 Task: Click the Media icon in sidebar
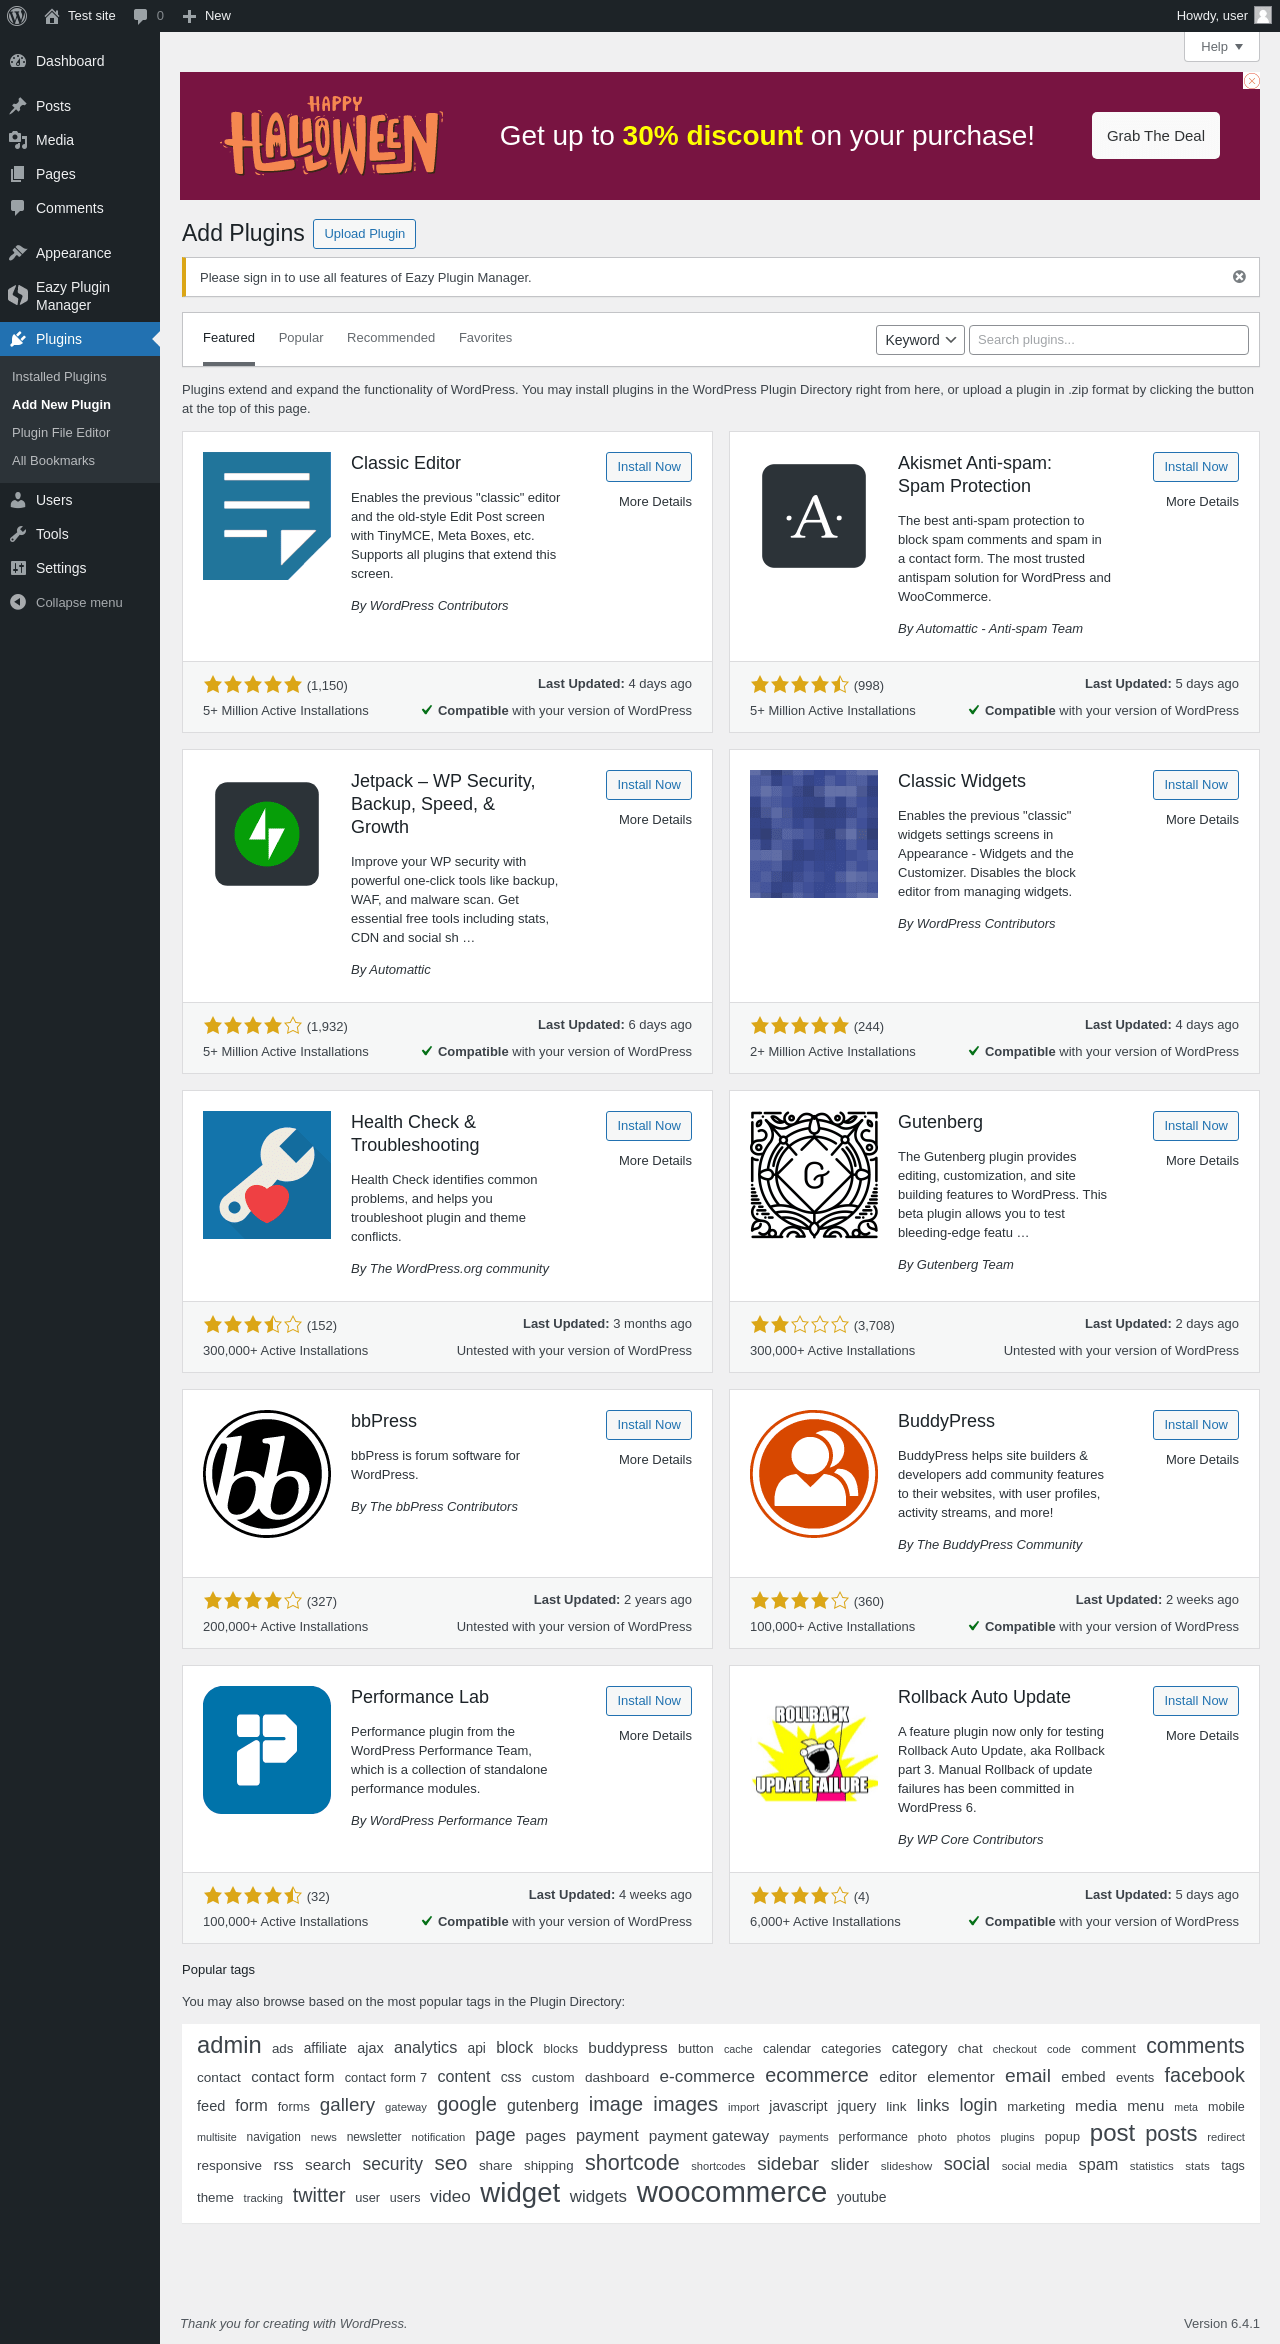[18, 140]
